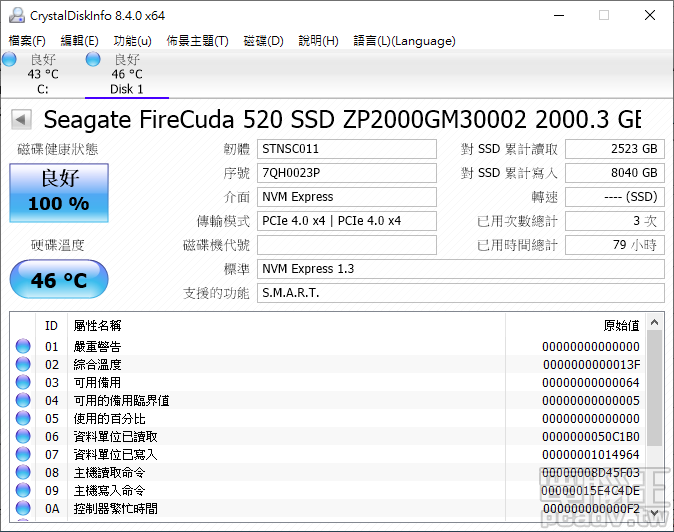
Task: Select raw value 0000000050C1B0
Action: pos(591,437)
